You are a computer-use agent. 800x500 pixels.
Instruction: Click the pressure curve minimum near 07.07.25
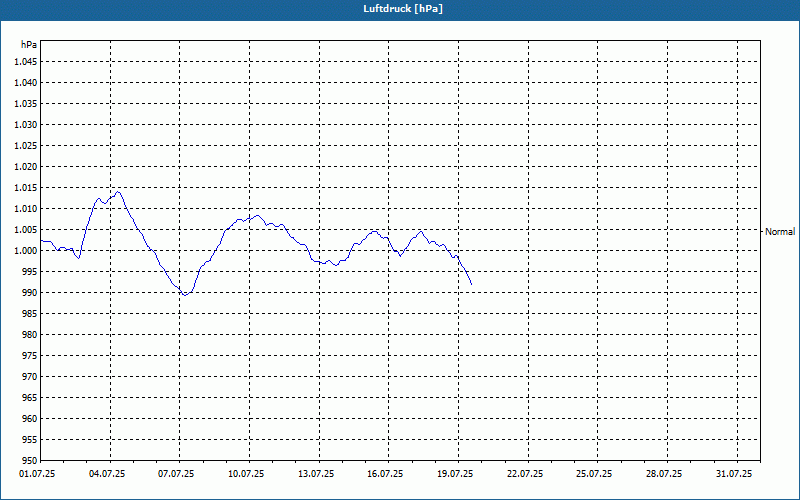click(185, 295)
